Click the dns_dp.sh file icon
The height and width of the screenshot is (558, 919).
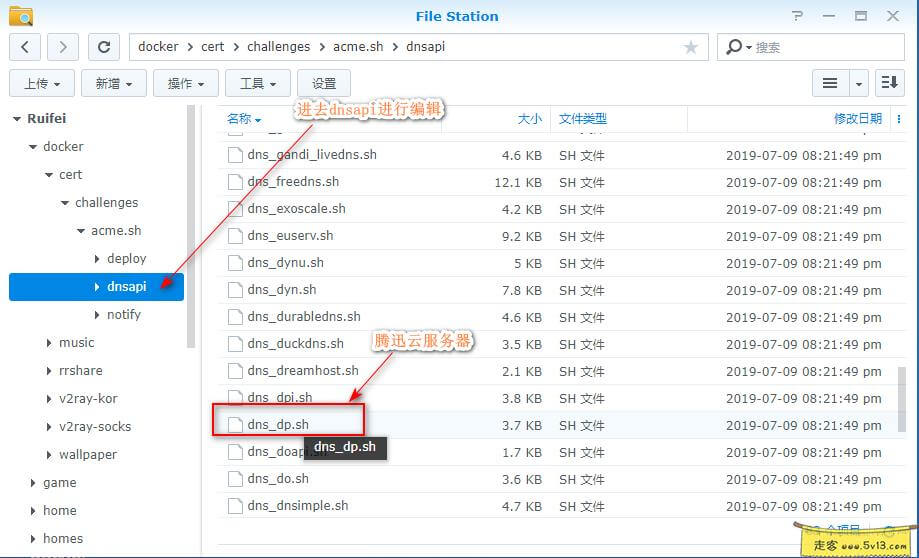click(x=235, y=425)
